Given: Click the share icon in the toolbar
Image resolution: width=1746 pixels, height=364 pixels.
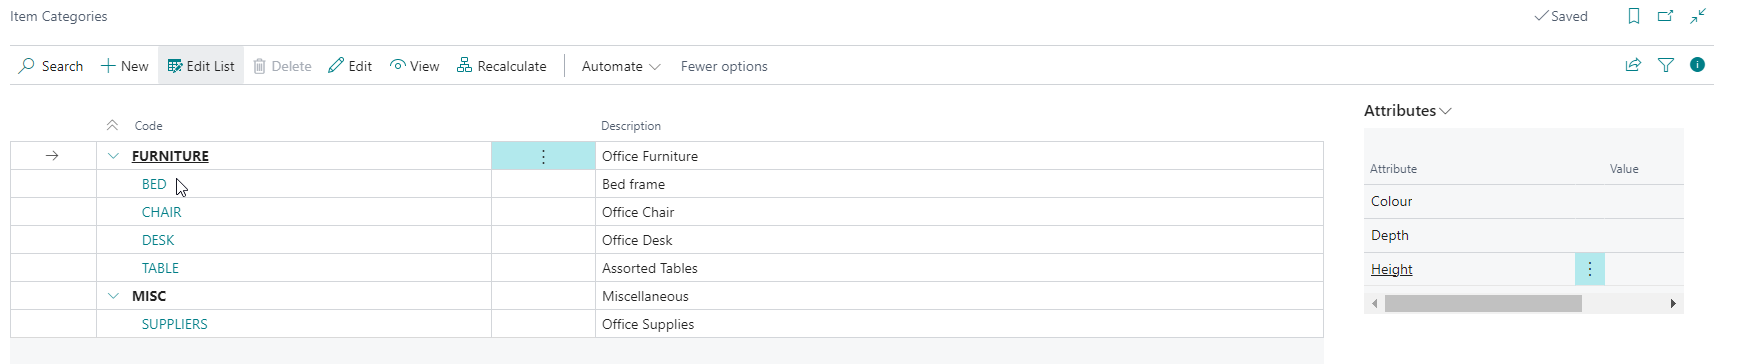Looking at the screenshot, I should 1633,65.
